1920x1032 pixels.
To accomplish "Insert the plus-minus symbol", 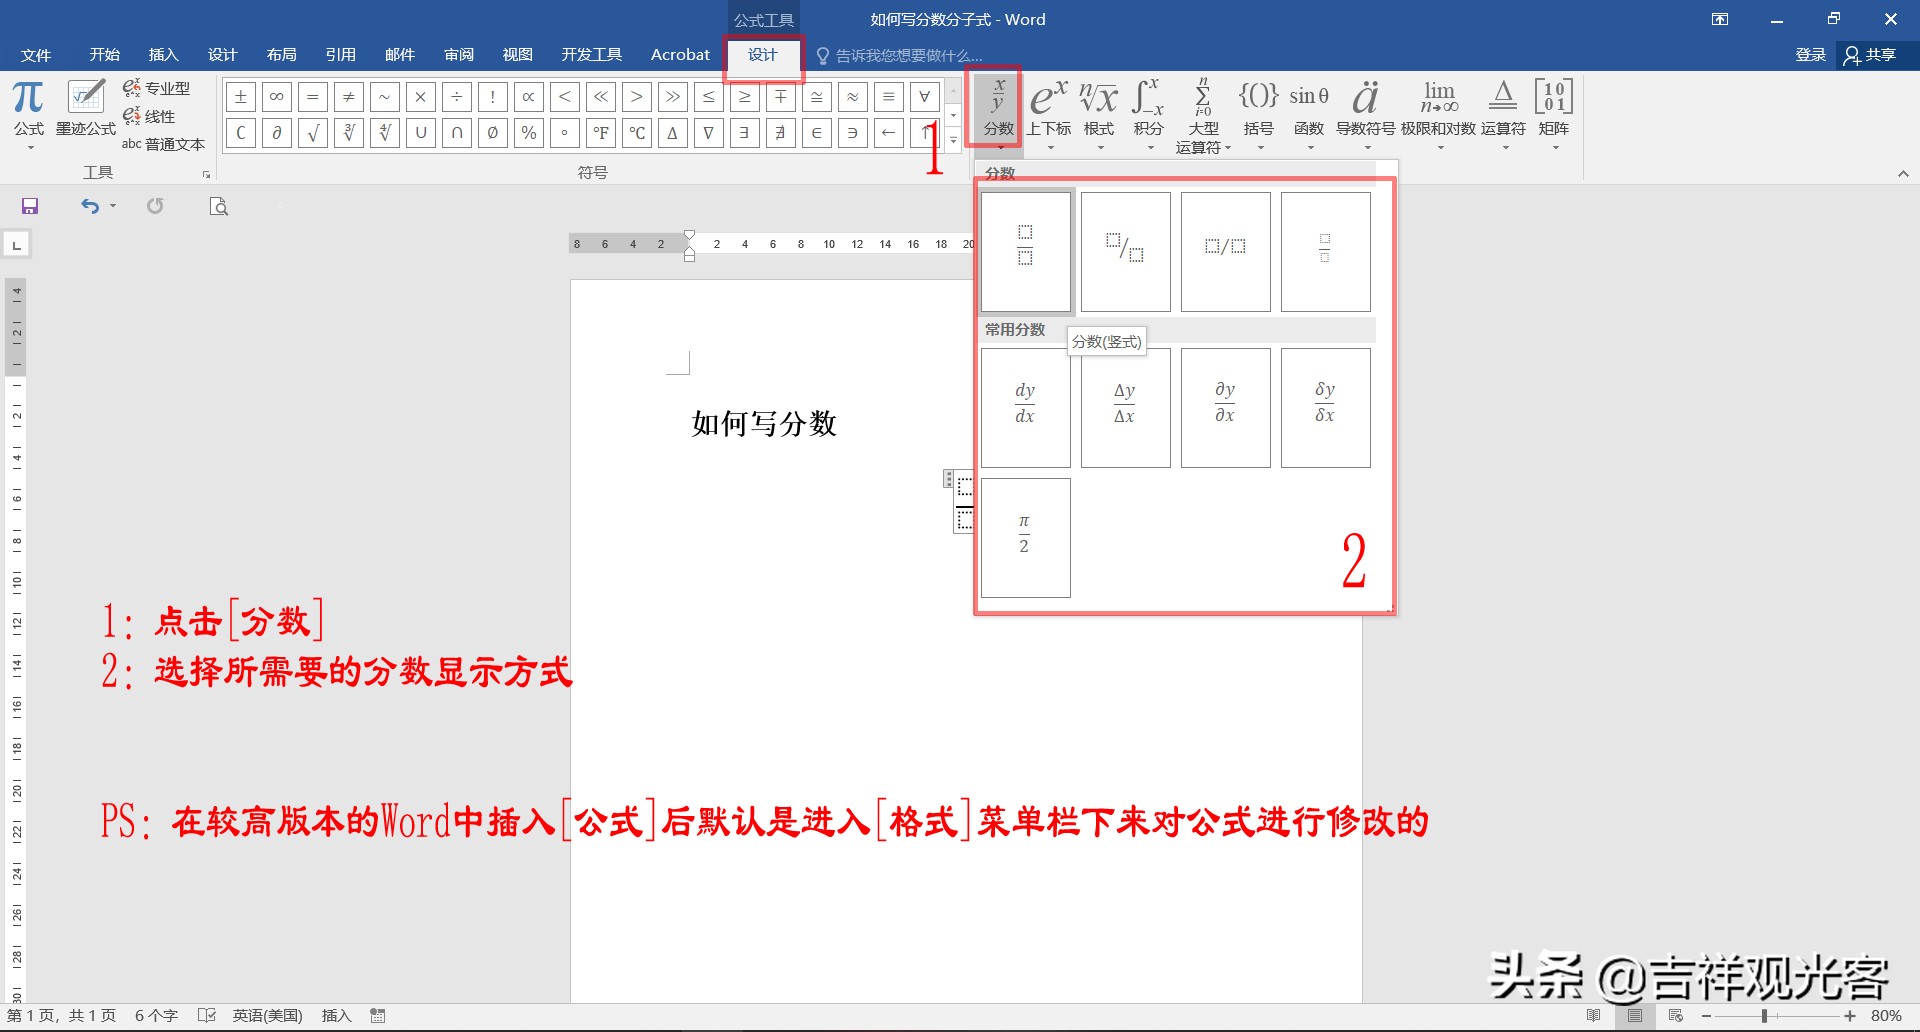I will point(240,96).
